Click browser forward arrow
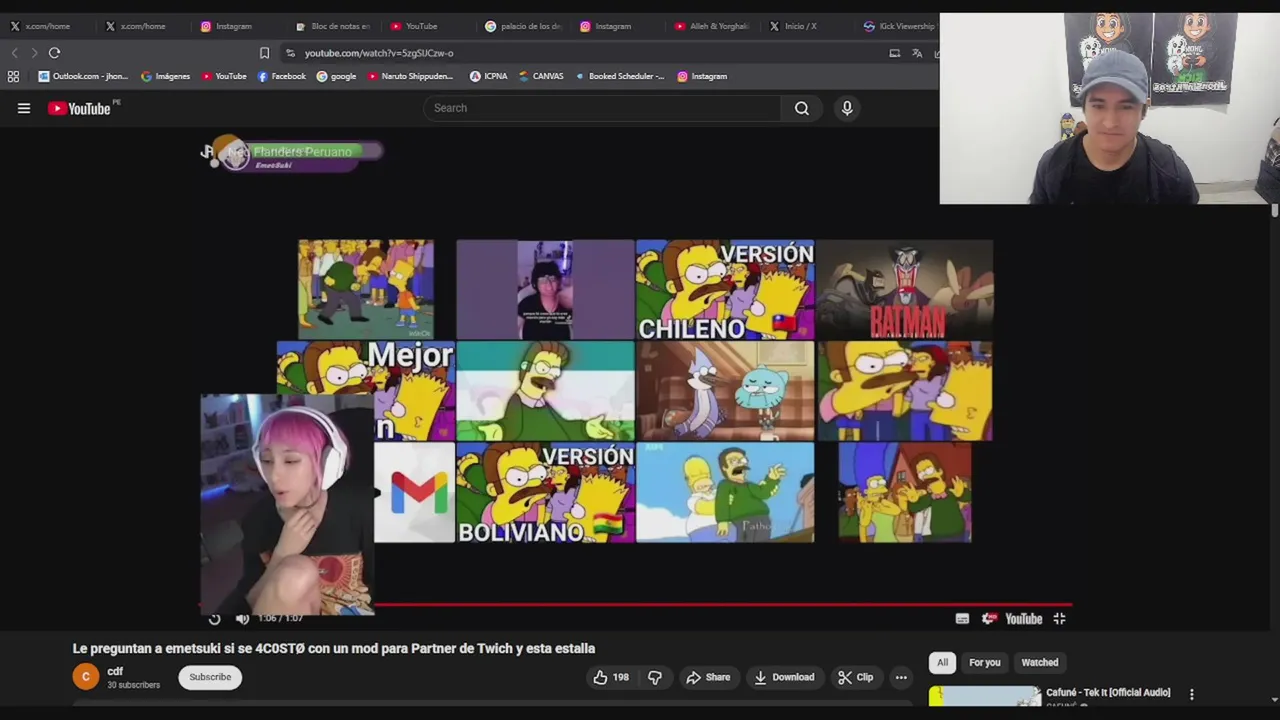Viewport: 1280px width, 720px height. tap(34, 53)
